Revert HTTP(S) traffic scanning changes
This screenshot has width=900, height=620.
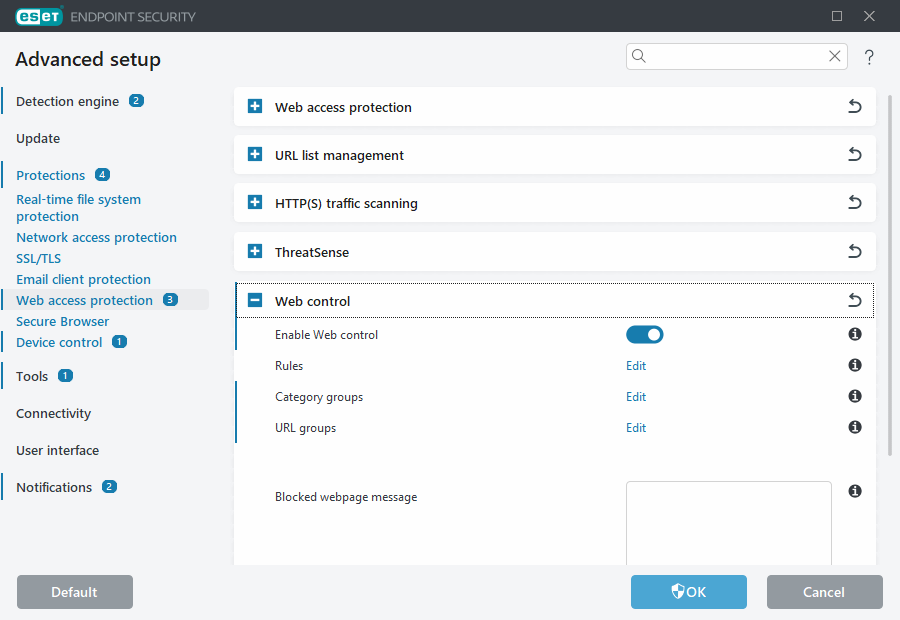[x=854, y=202]
